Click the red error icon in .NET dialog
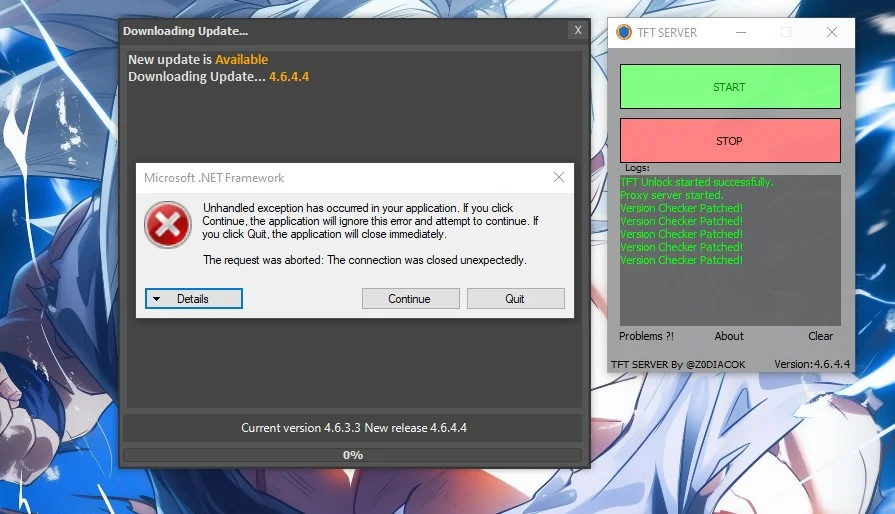Viewport: 895px width, 514px height. [167, 225]
